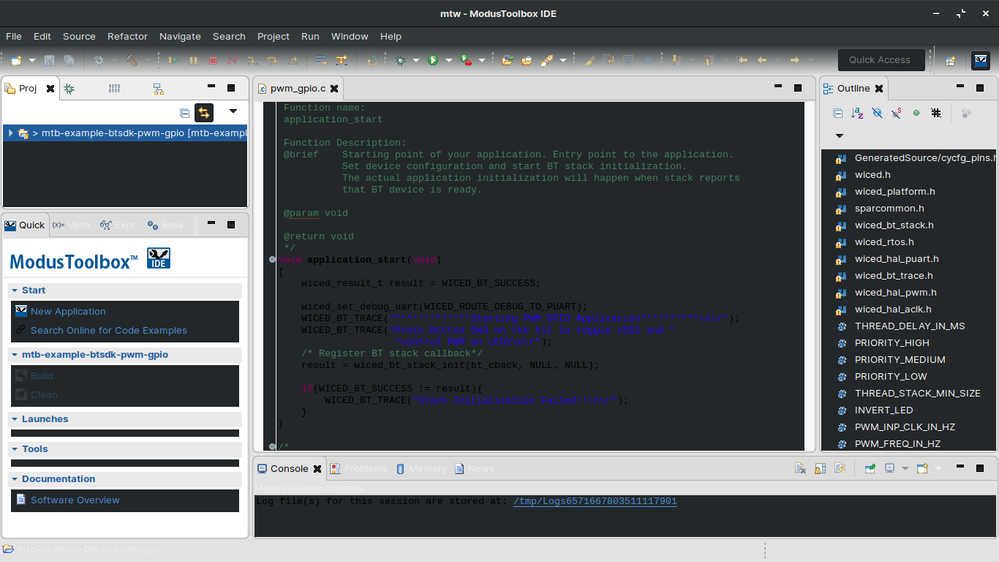Toggle Hide Static Members in Outline
This screenshot has width=999, height=562.
click(x=896, y=113)
